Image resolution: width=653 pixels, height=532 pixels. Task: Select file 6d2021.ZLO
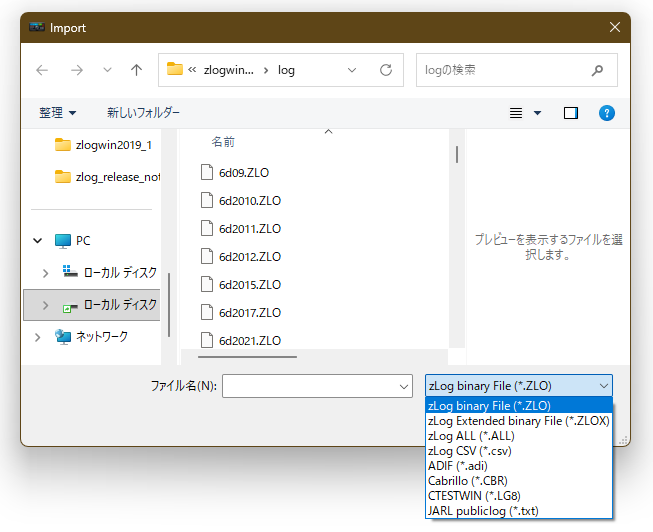pyautogui.click(x=241, y=340)
